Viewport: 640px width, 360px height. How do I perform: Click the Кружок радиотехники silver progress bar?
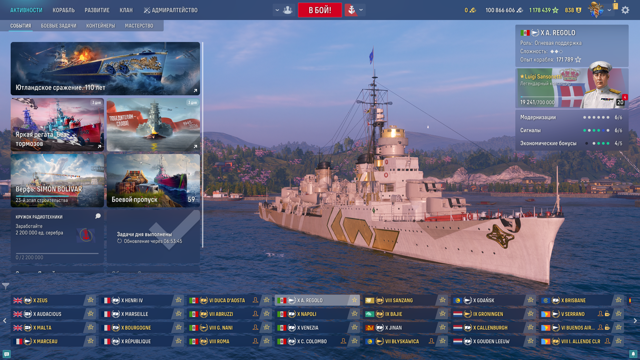(57, 253)
